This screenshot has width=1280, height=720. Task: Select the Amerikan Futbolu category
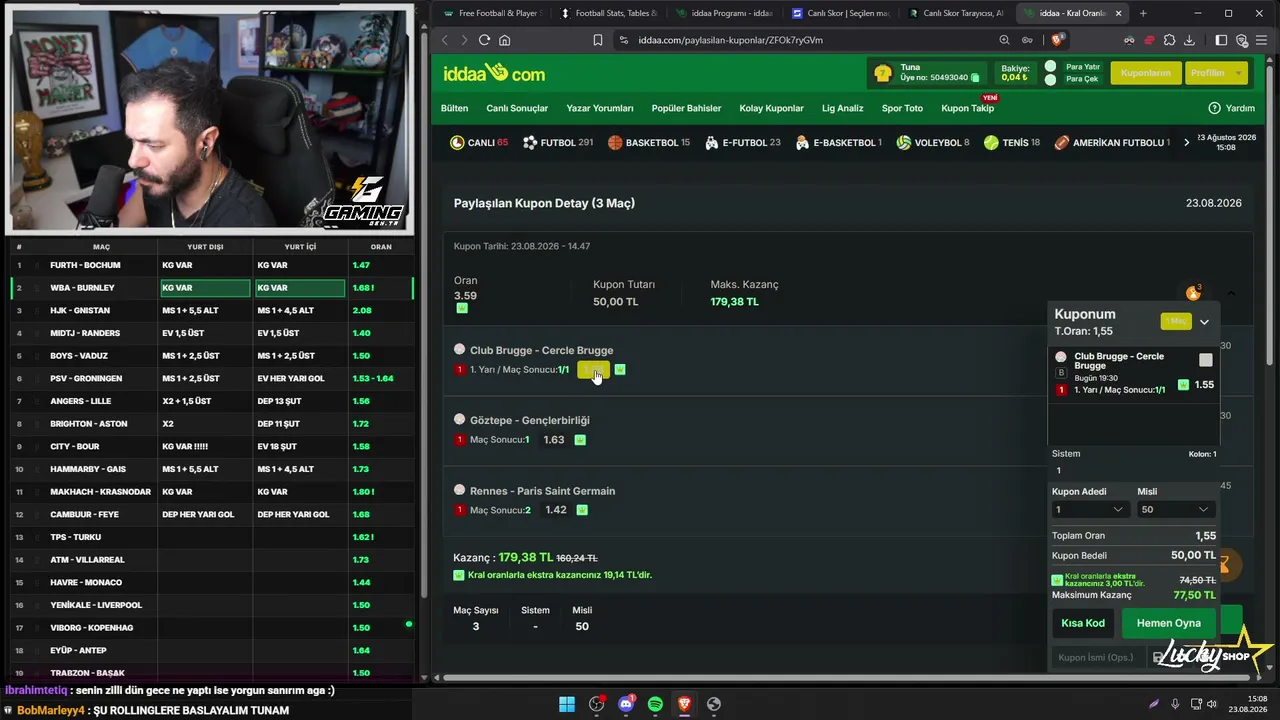tap(1112, 143)
